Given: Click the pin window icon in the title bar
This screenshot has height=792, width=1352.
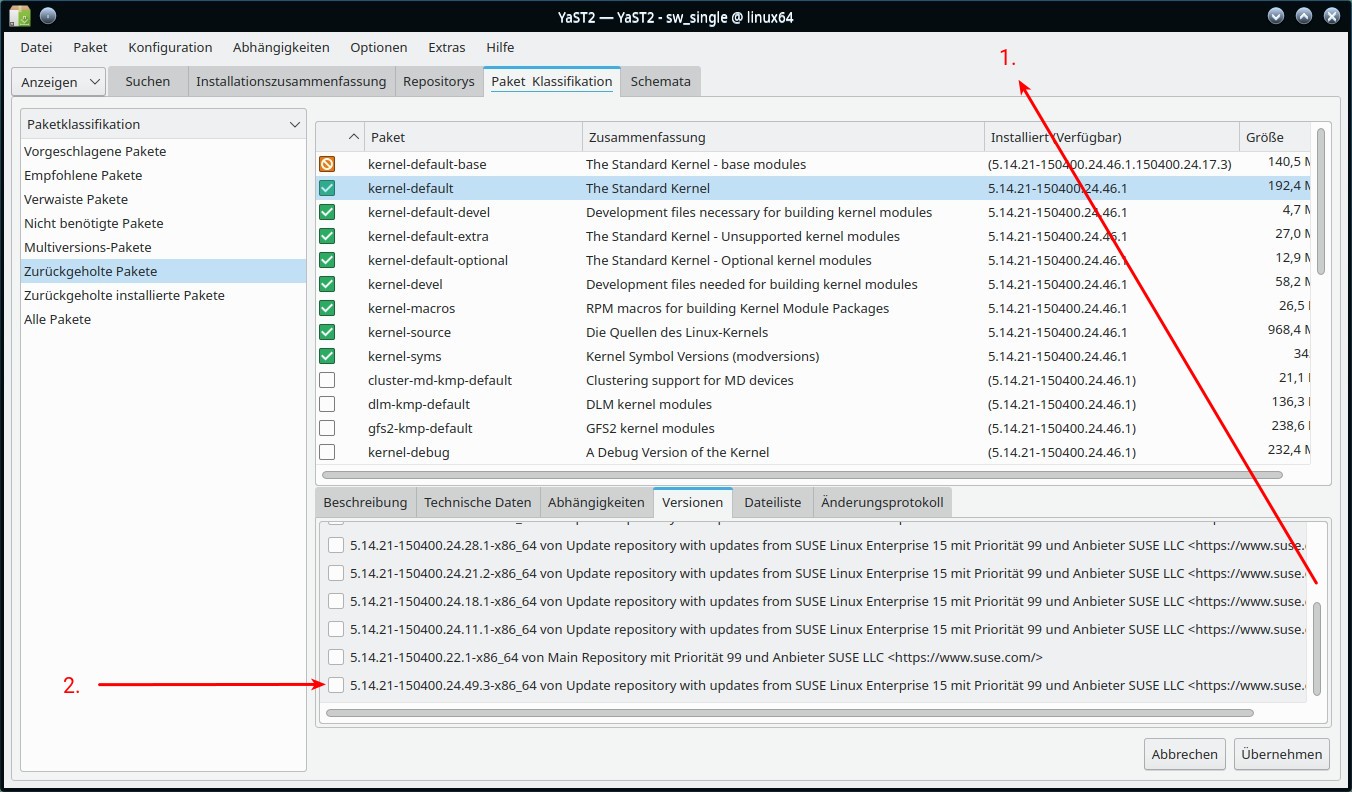Looking at the screenshot, I should [x=48, y=16].
